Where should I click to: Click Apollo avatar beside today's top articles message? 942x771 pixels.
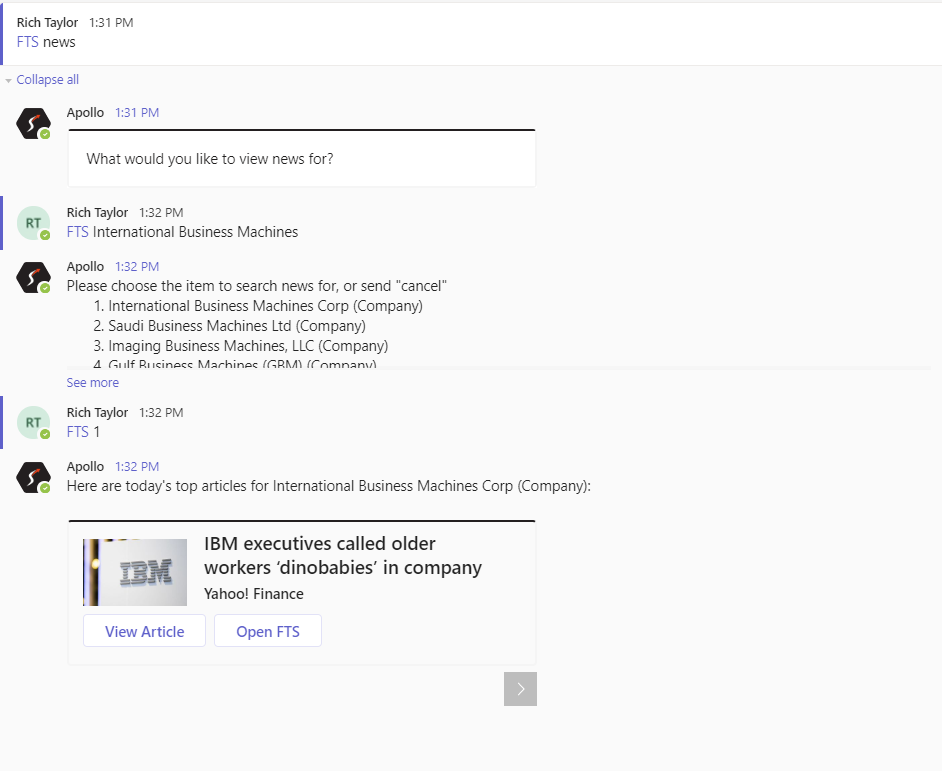33,478
